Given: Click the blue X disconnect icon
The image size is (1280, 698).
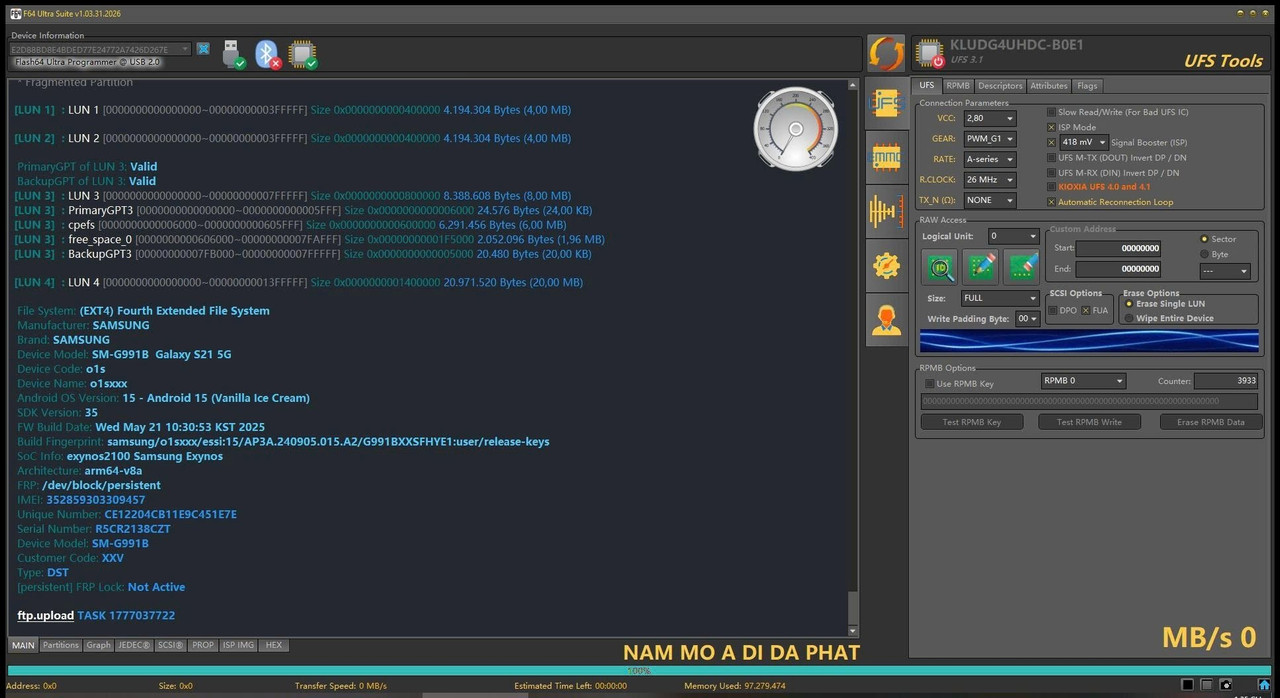Looking at the screenshot, I should coord(203,49).
